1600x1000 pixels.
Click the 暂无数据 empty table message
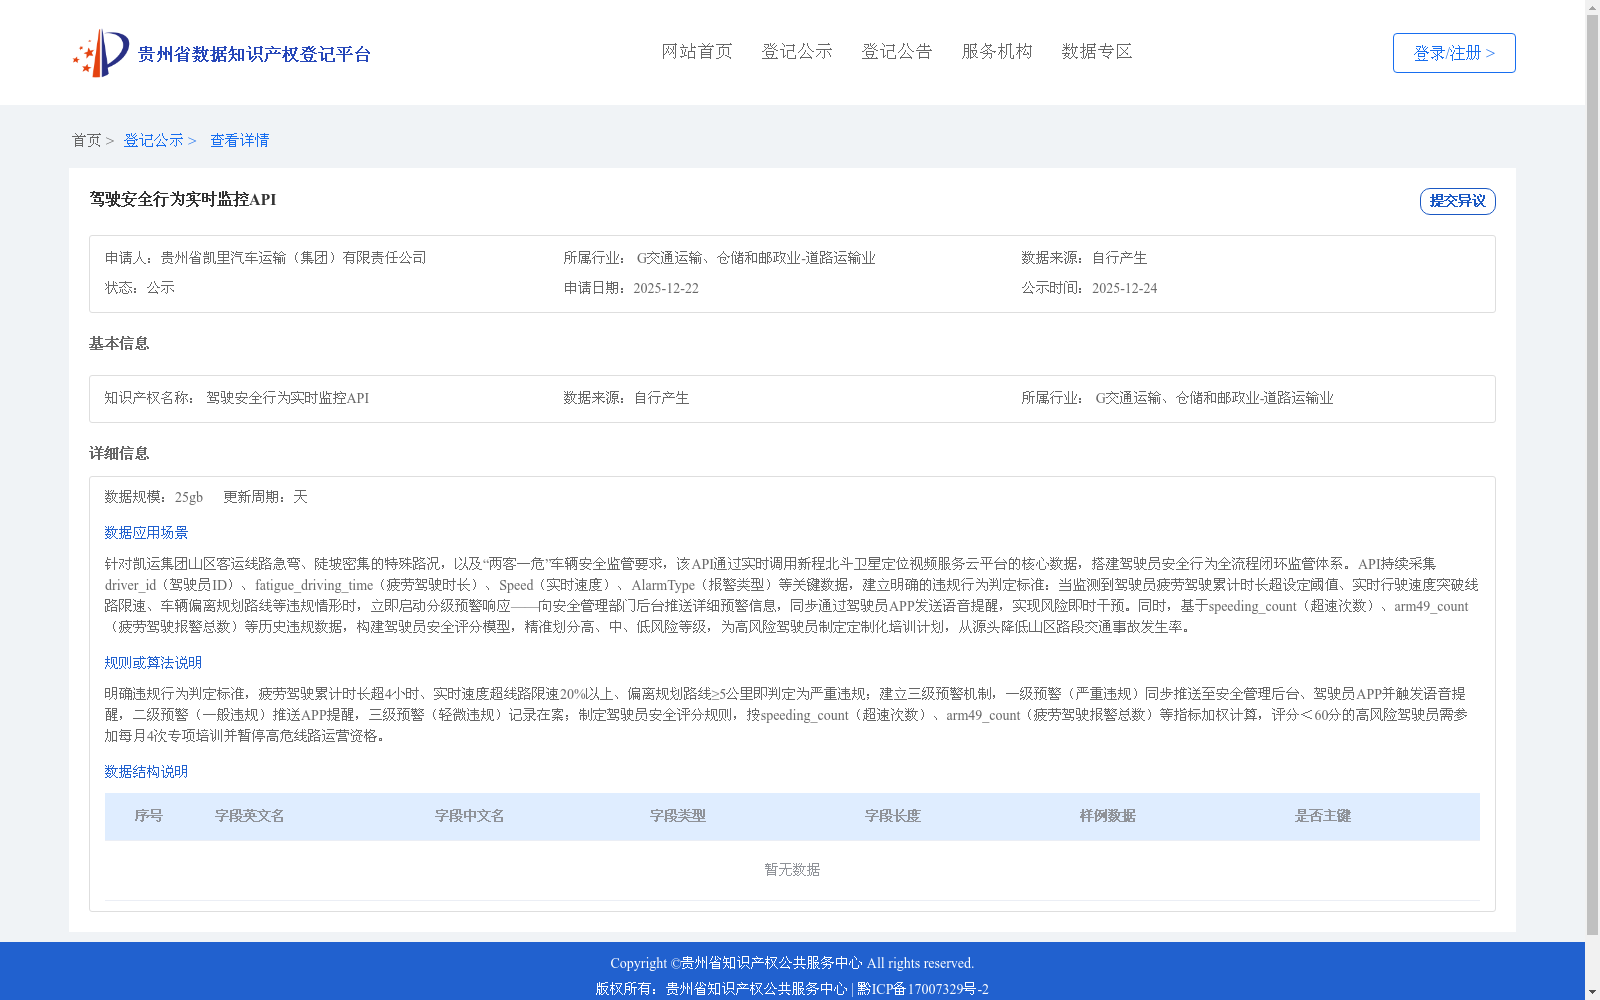point(792,870)
